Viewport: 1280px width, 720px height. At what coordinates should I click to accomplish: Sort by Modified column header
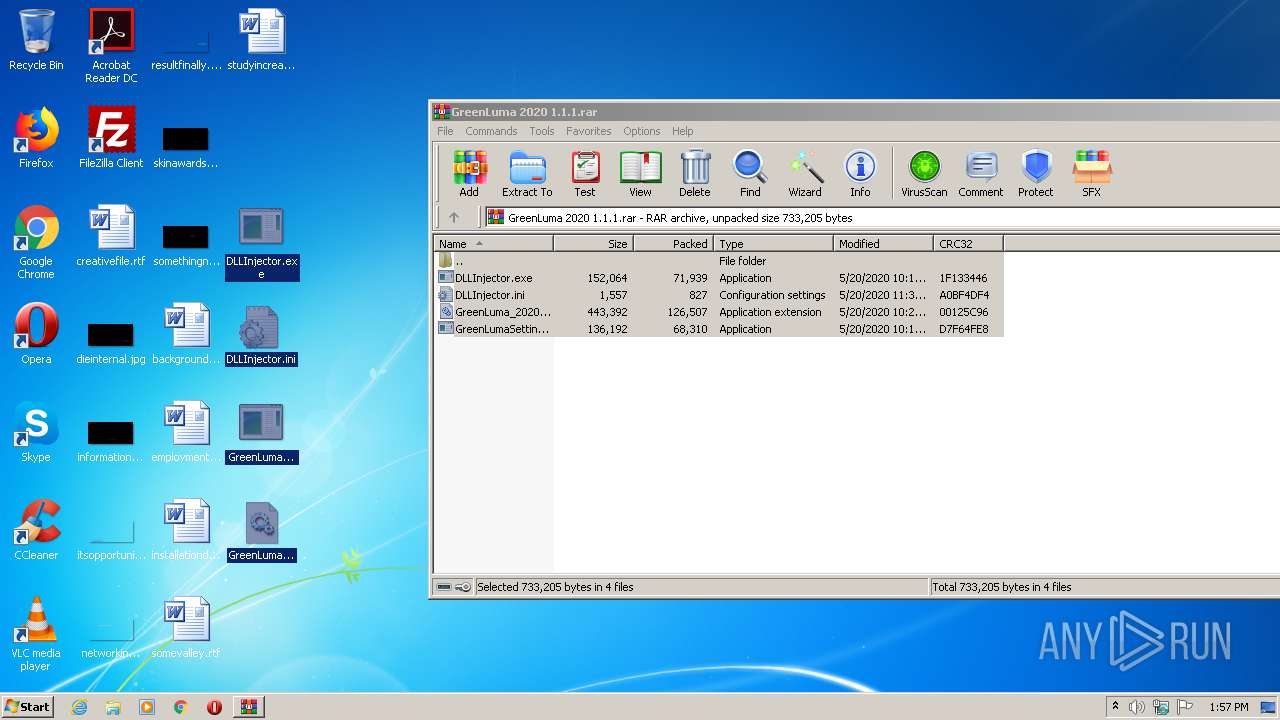click(x=883, y=244)
